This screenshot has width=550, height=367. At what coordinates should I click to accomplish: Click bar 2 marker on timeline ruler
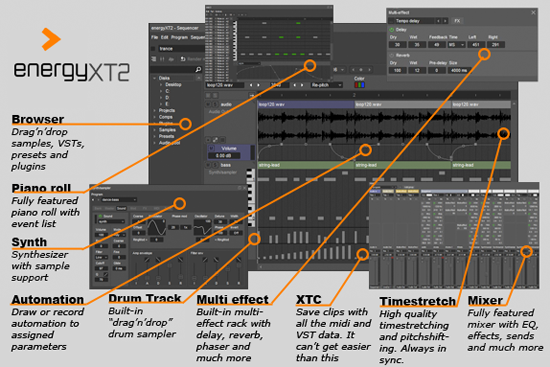coord(354,95)
